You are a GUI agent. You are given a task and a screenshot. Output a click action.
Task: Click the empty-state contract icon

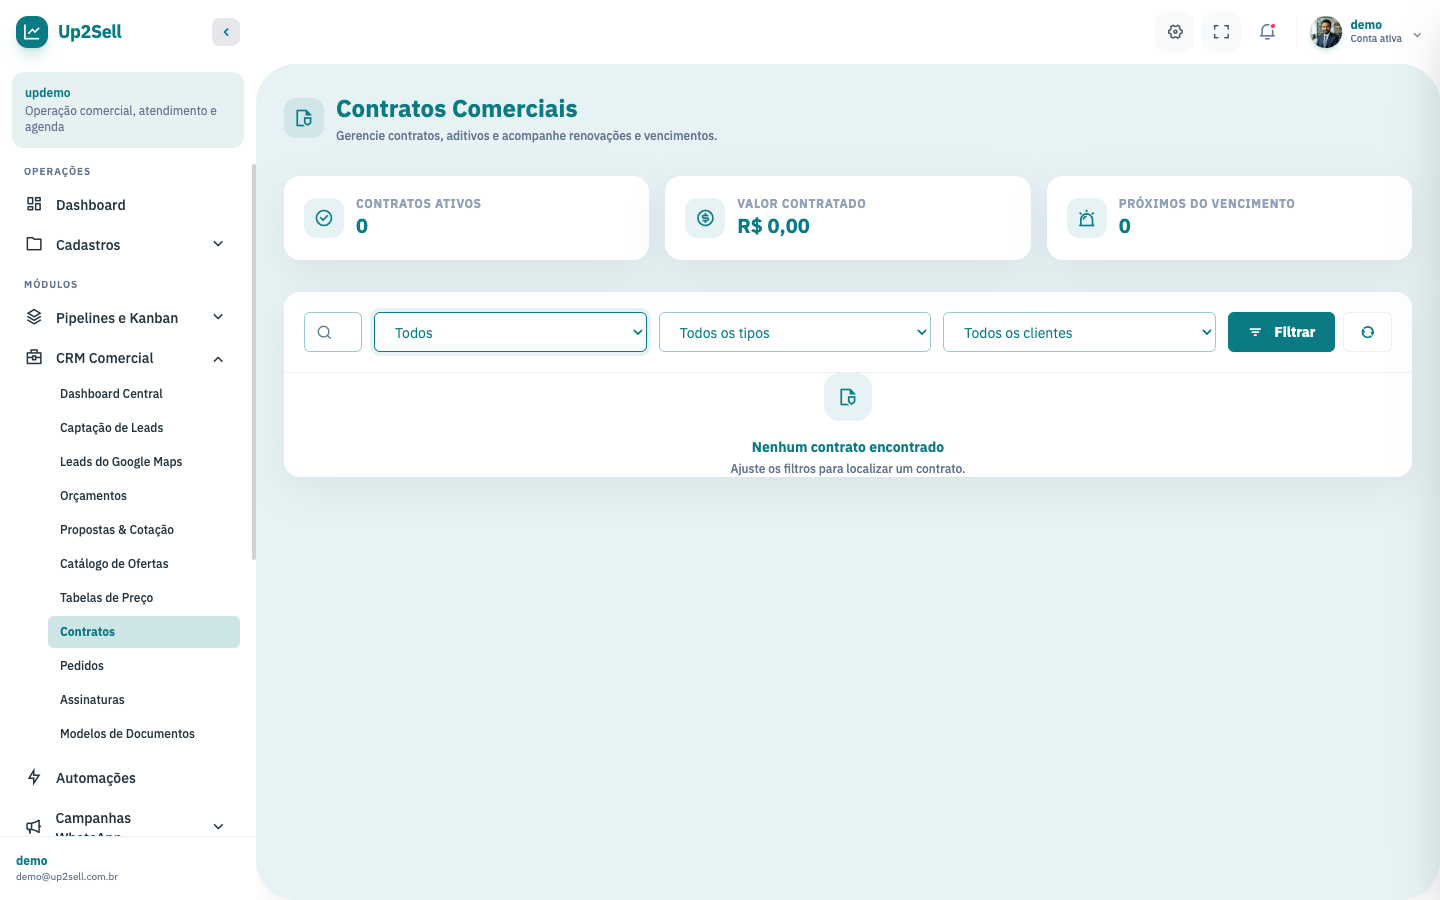[x=848, y=397]
